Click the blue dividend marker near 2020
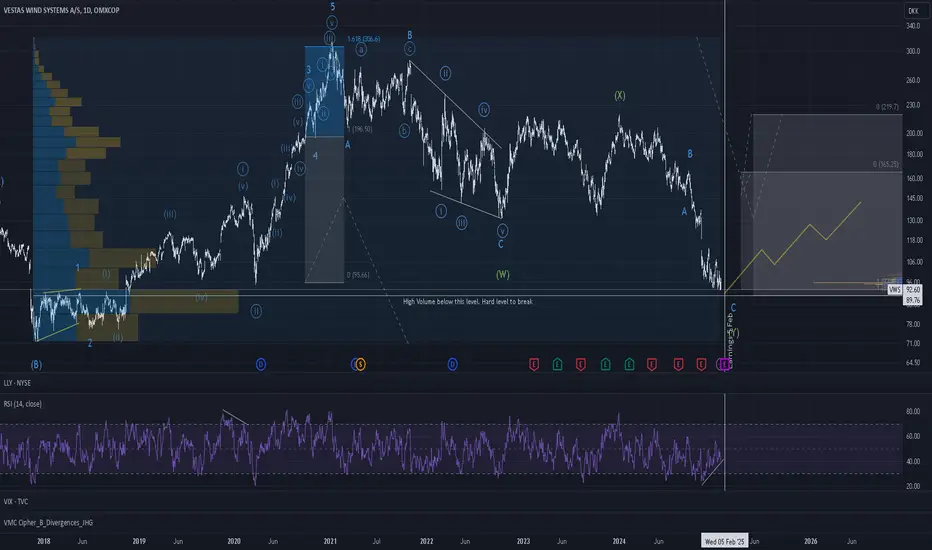The image size is (932, 550). 260,364
